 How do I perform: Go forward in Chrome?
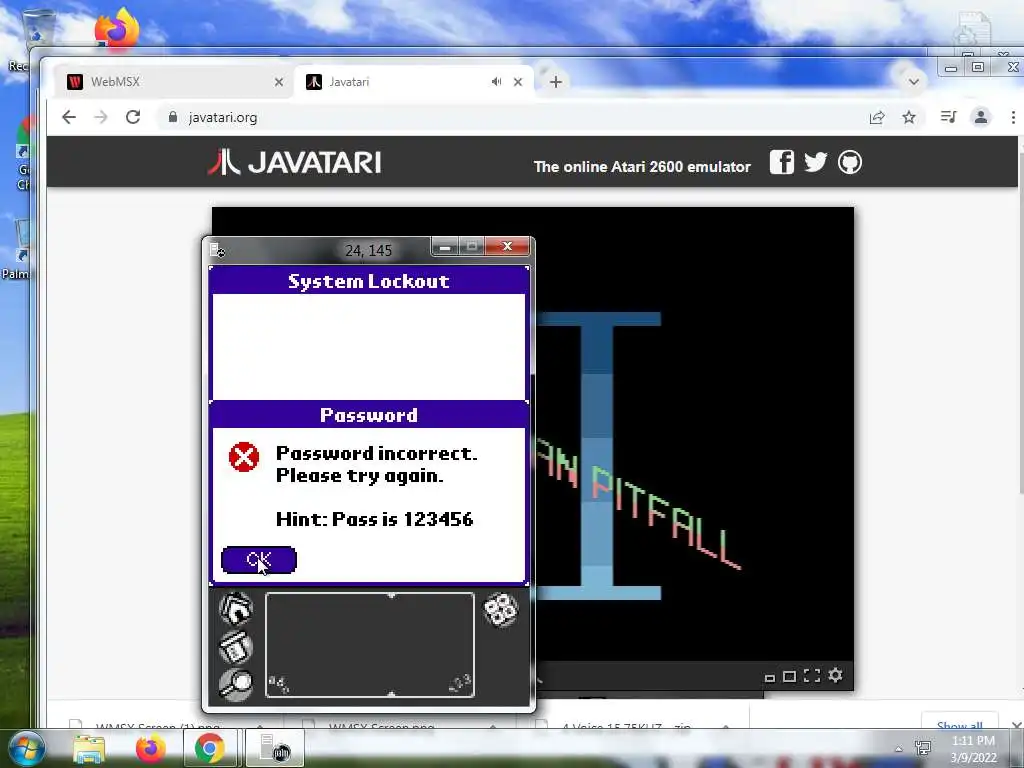point(101,117)
